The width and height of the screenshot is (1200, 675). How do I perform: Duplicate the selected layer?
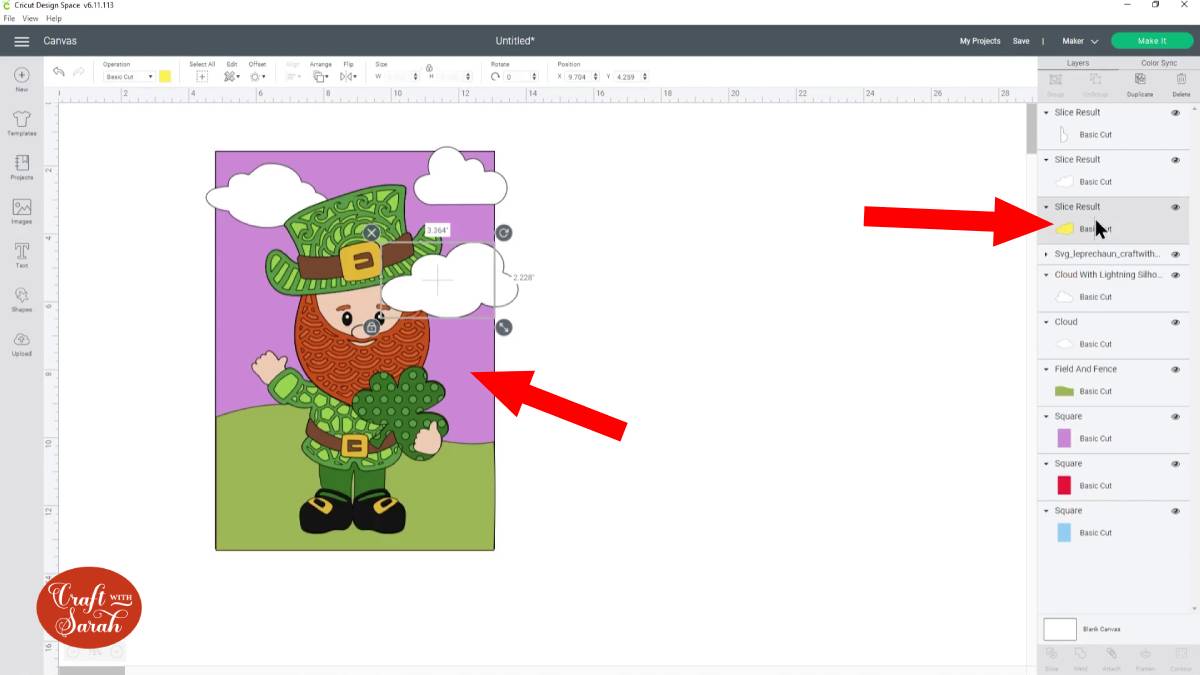[1140, 82]
